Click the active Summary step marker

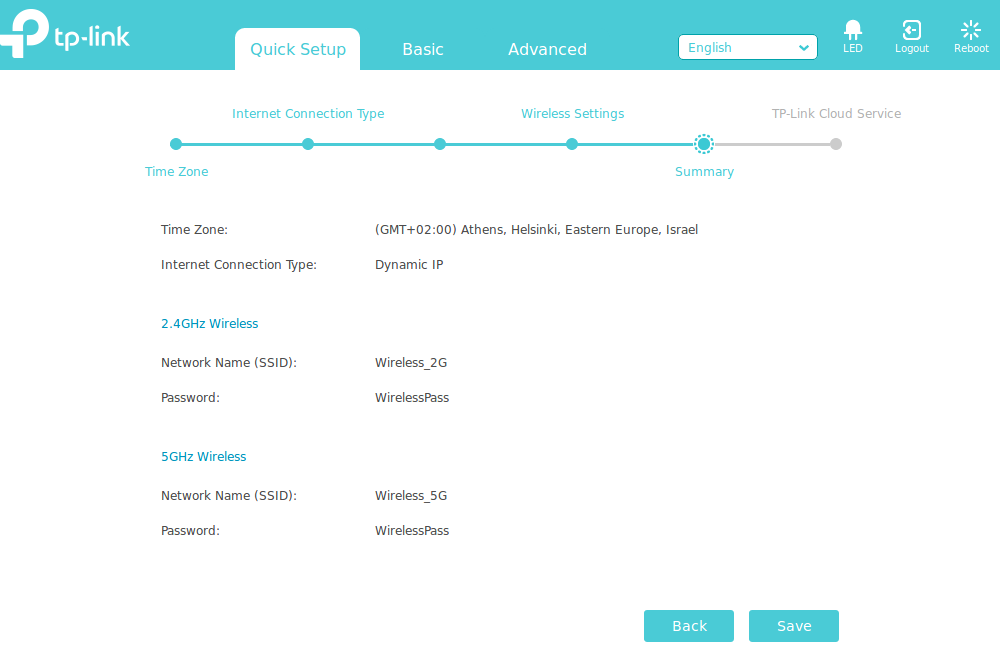click(704, 144)
